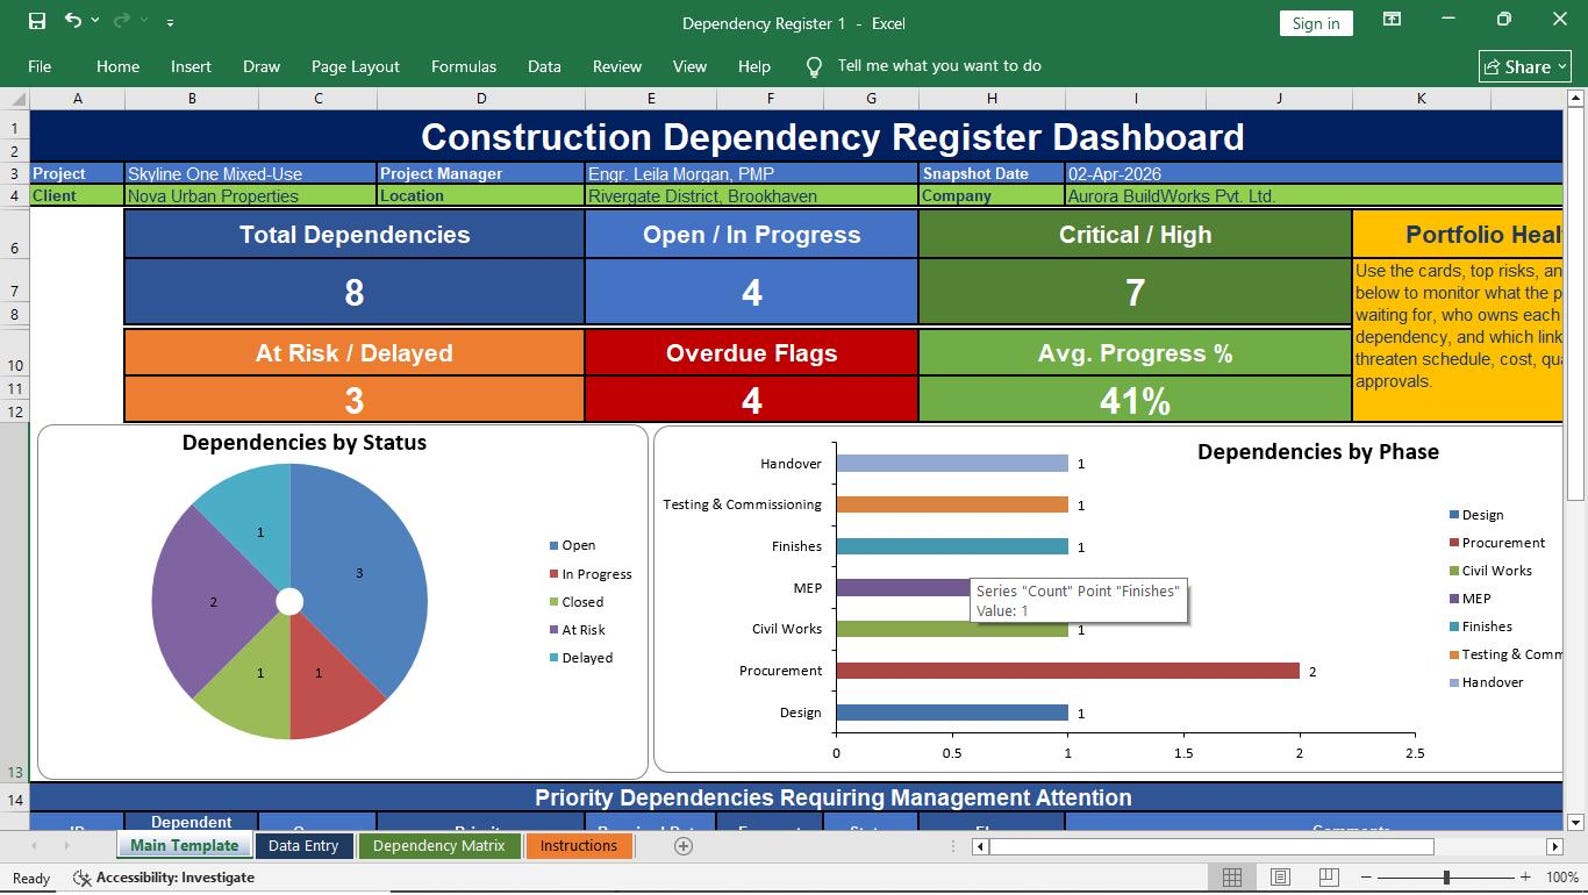The width and height of the screenshot is (1588, 895).
Task: Open the Page Layout ribbon tab
Action: tap(355, 66)
